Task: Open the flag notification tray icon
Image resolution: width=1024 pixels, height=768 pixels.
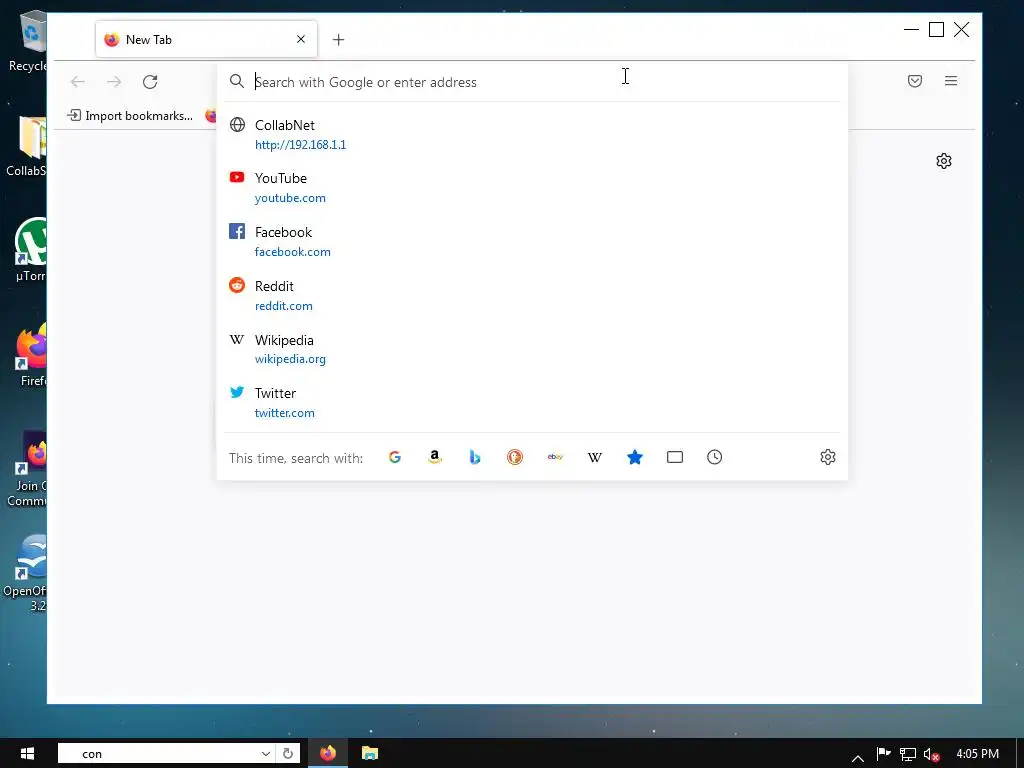Action: tap(884, 754)
